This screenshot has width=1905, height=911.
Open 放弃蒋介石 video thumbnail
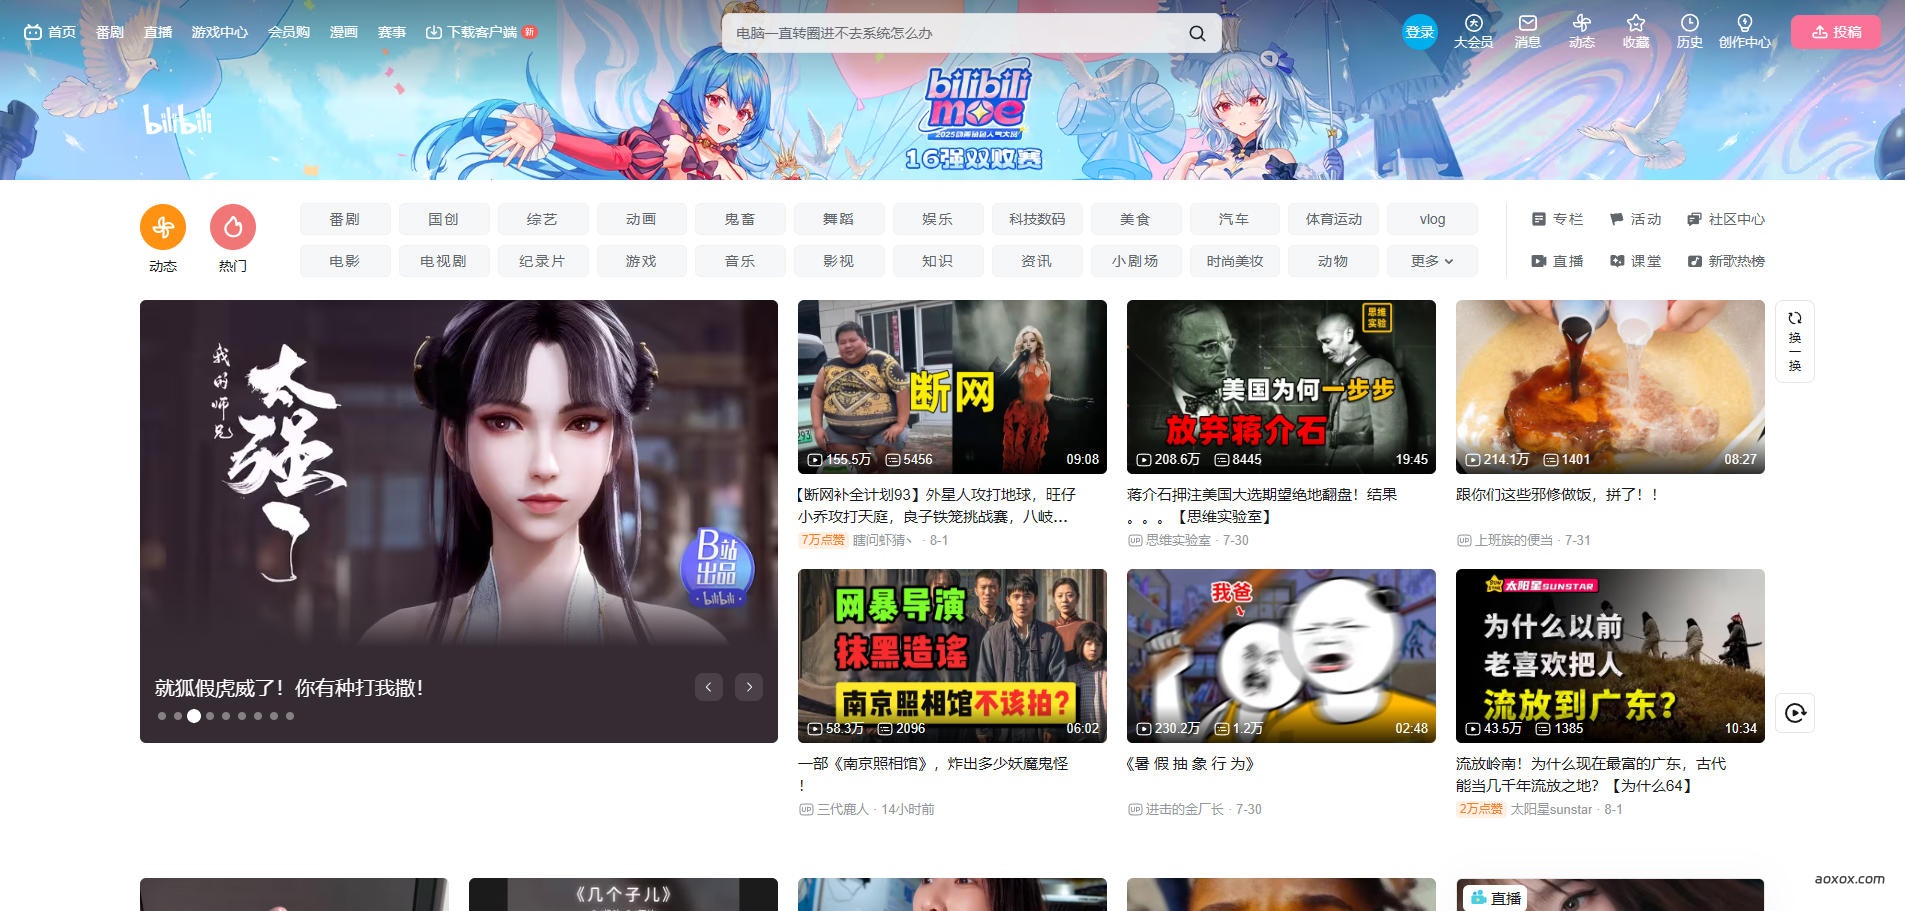click(1281, 386)
